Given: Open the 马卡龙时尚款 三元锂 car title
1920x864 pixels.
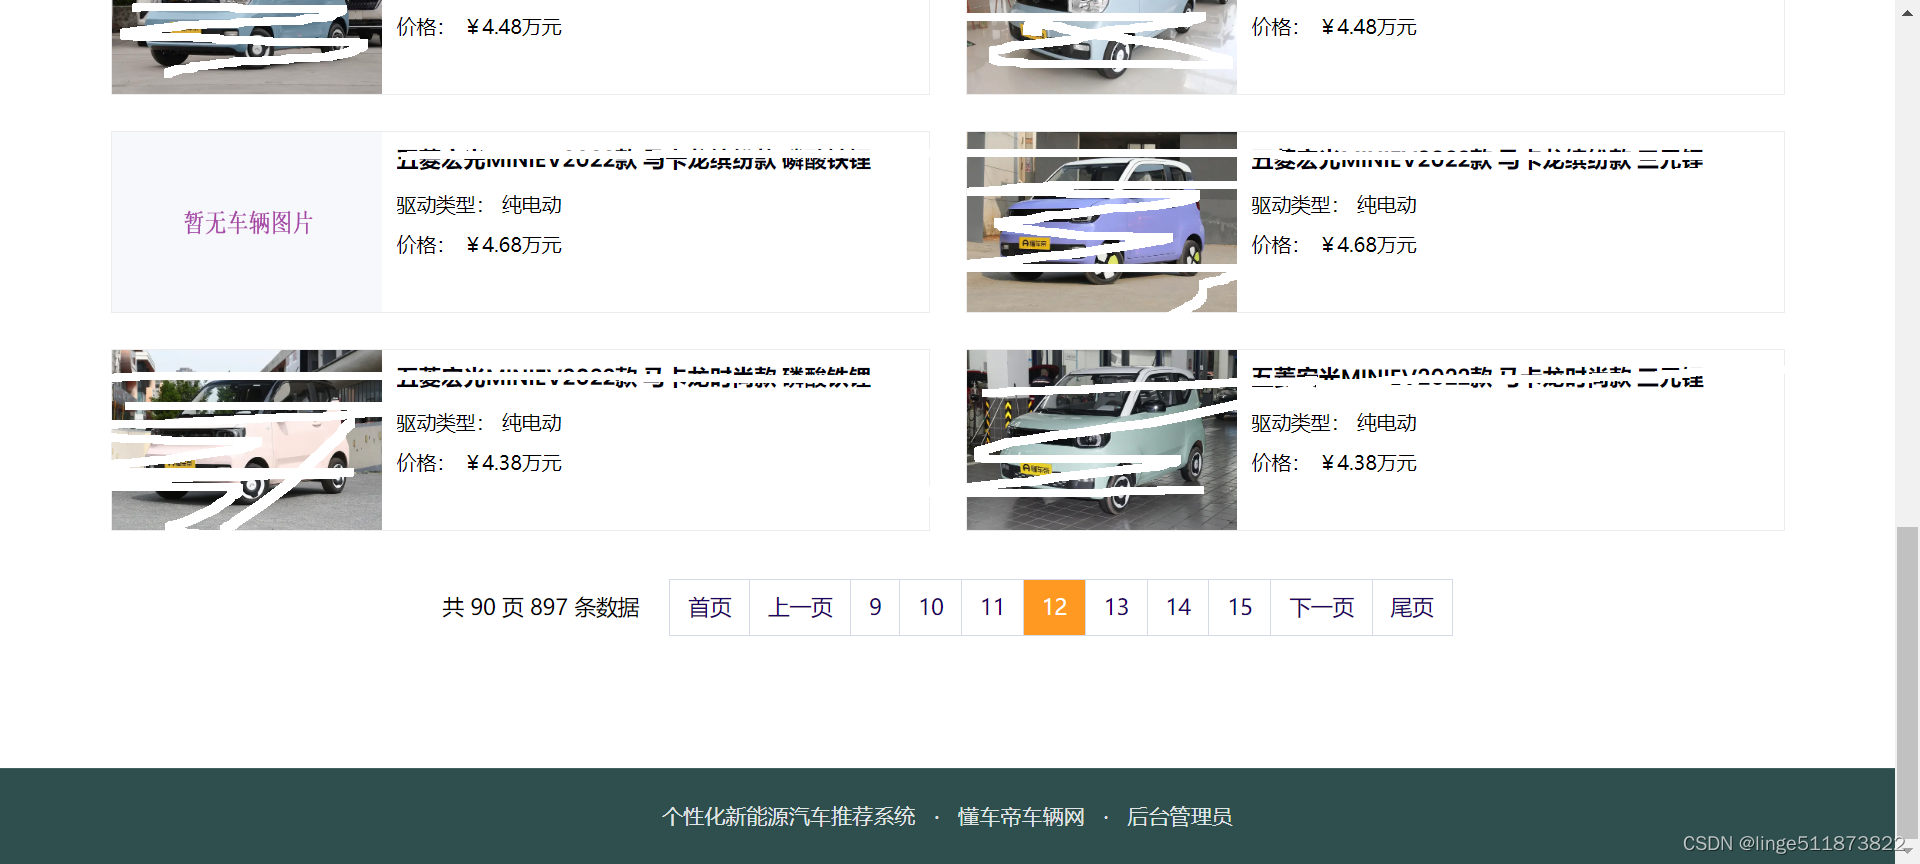Looking at the screenshot, I should [1478, 378].
